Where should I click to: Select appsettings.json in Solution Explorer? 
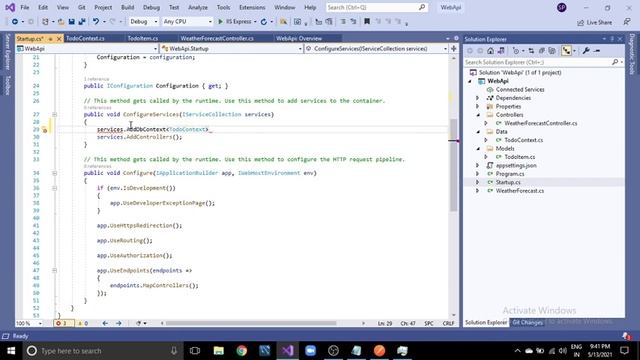tap(516, 165)
